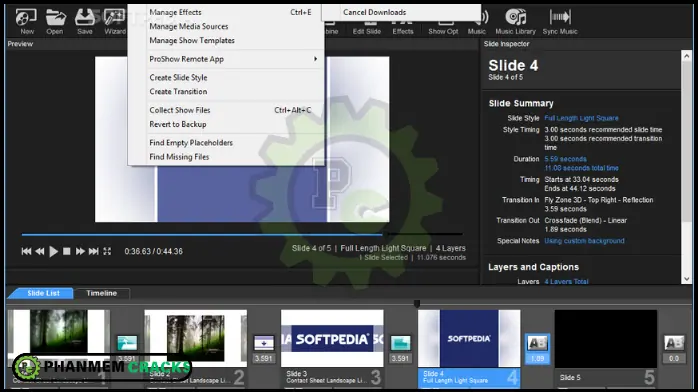Open a show with the Open icon

pos(55,21)
